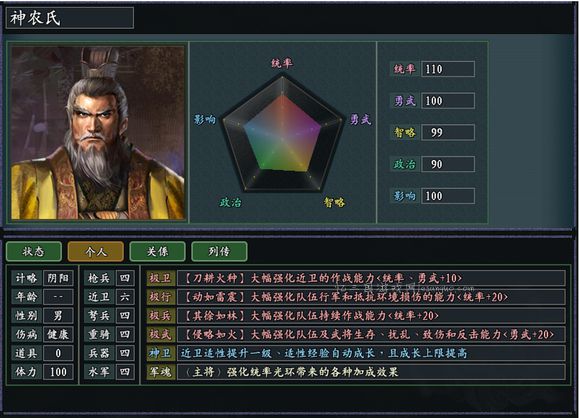Click the pentagon ability radar chart
The height and width of the screenshot is (418, 579).
point(282,134)
